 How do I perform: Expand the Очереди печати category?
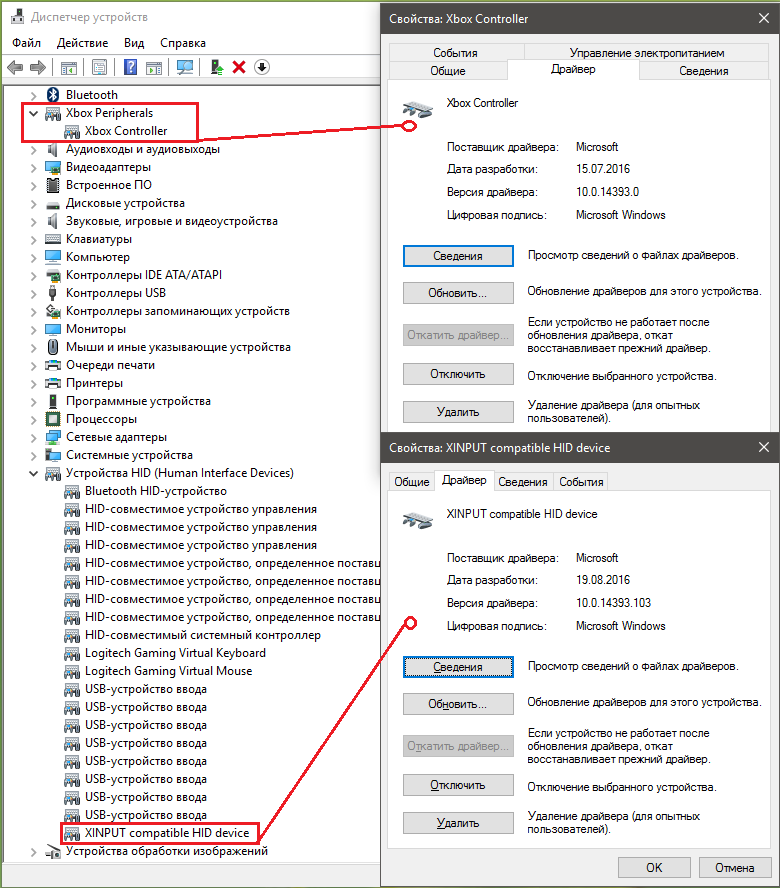coord(33,365)
